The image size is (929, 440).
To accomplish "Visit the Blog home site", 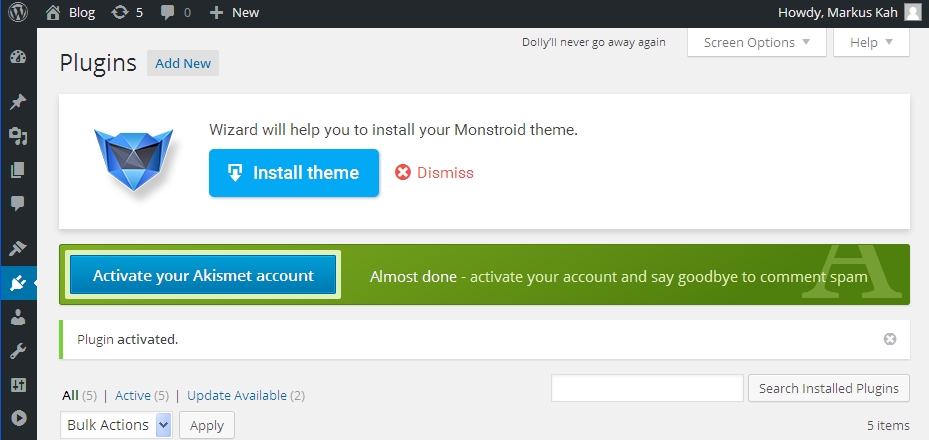I will pos(71,12).
